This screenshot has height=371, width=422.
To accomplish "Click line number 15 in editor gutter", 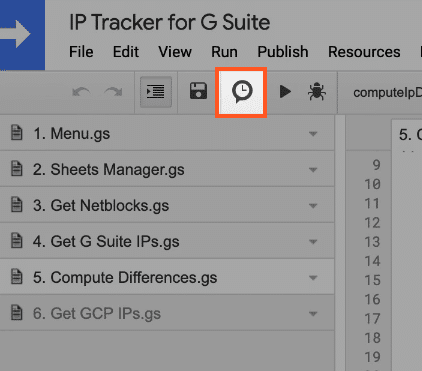I will (372, 280).
